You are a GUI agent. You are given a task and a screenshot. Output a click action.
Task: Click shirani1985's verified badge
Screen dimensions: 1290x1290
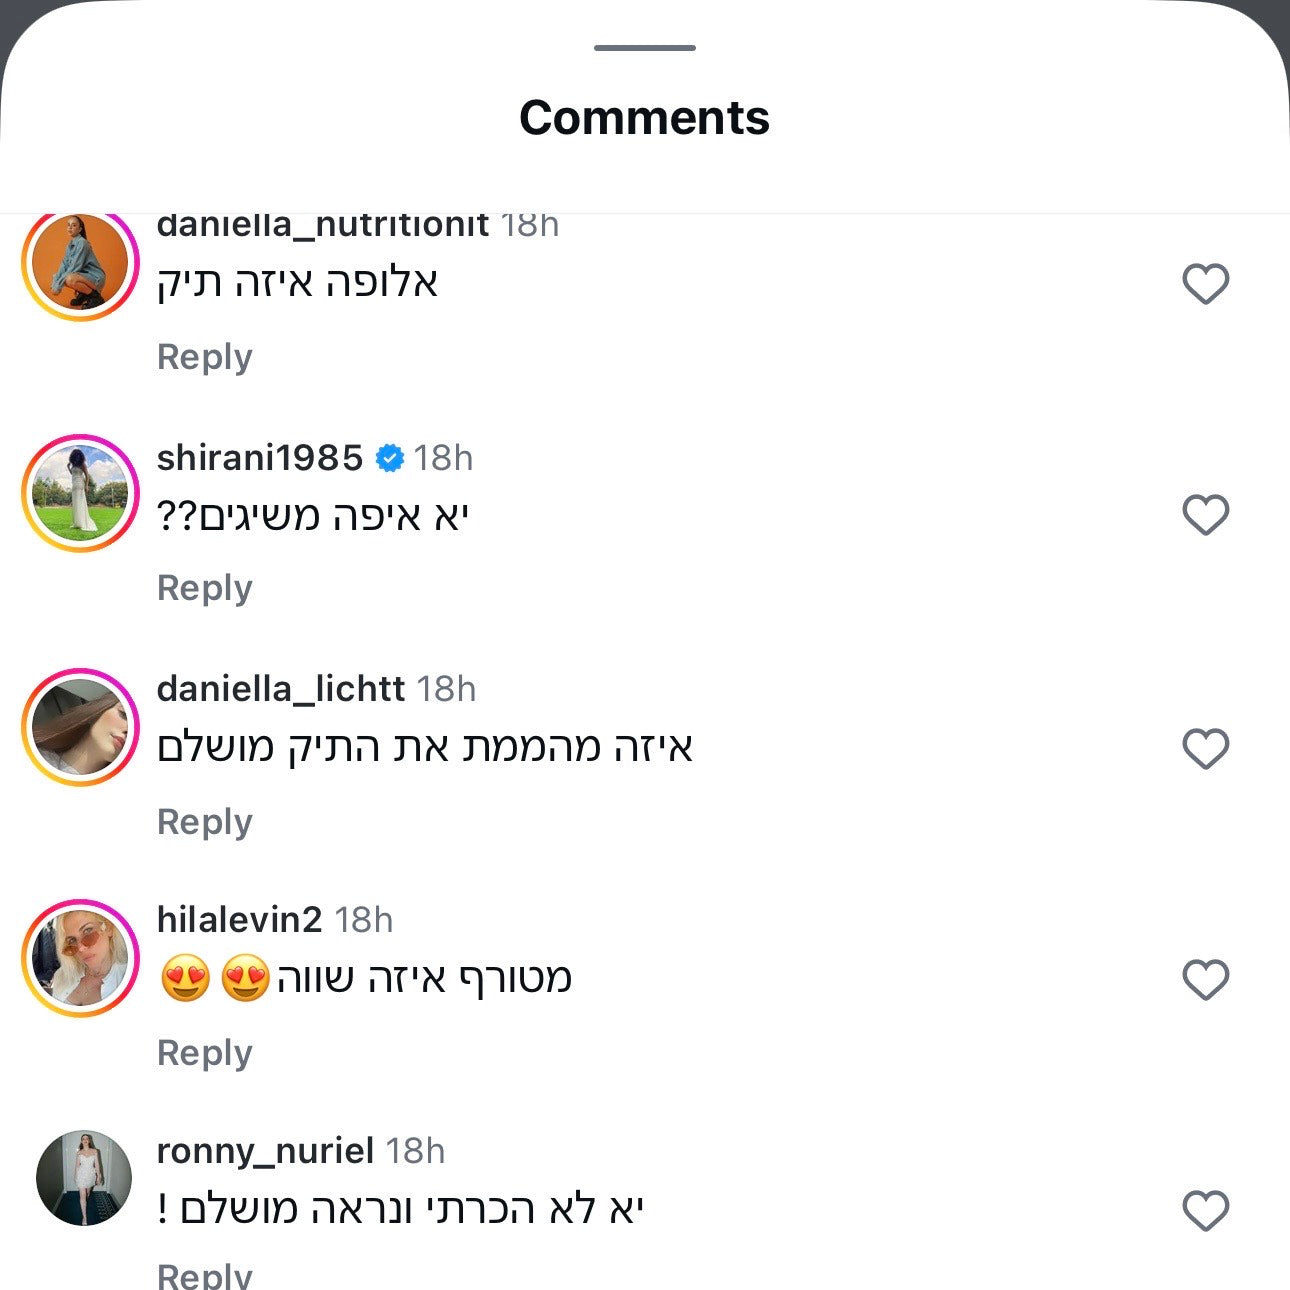(389, 458)
